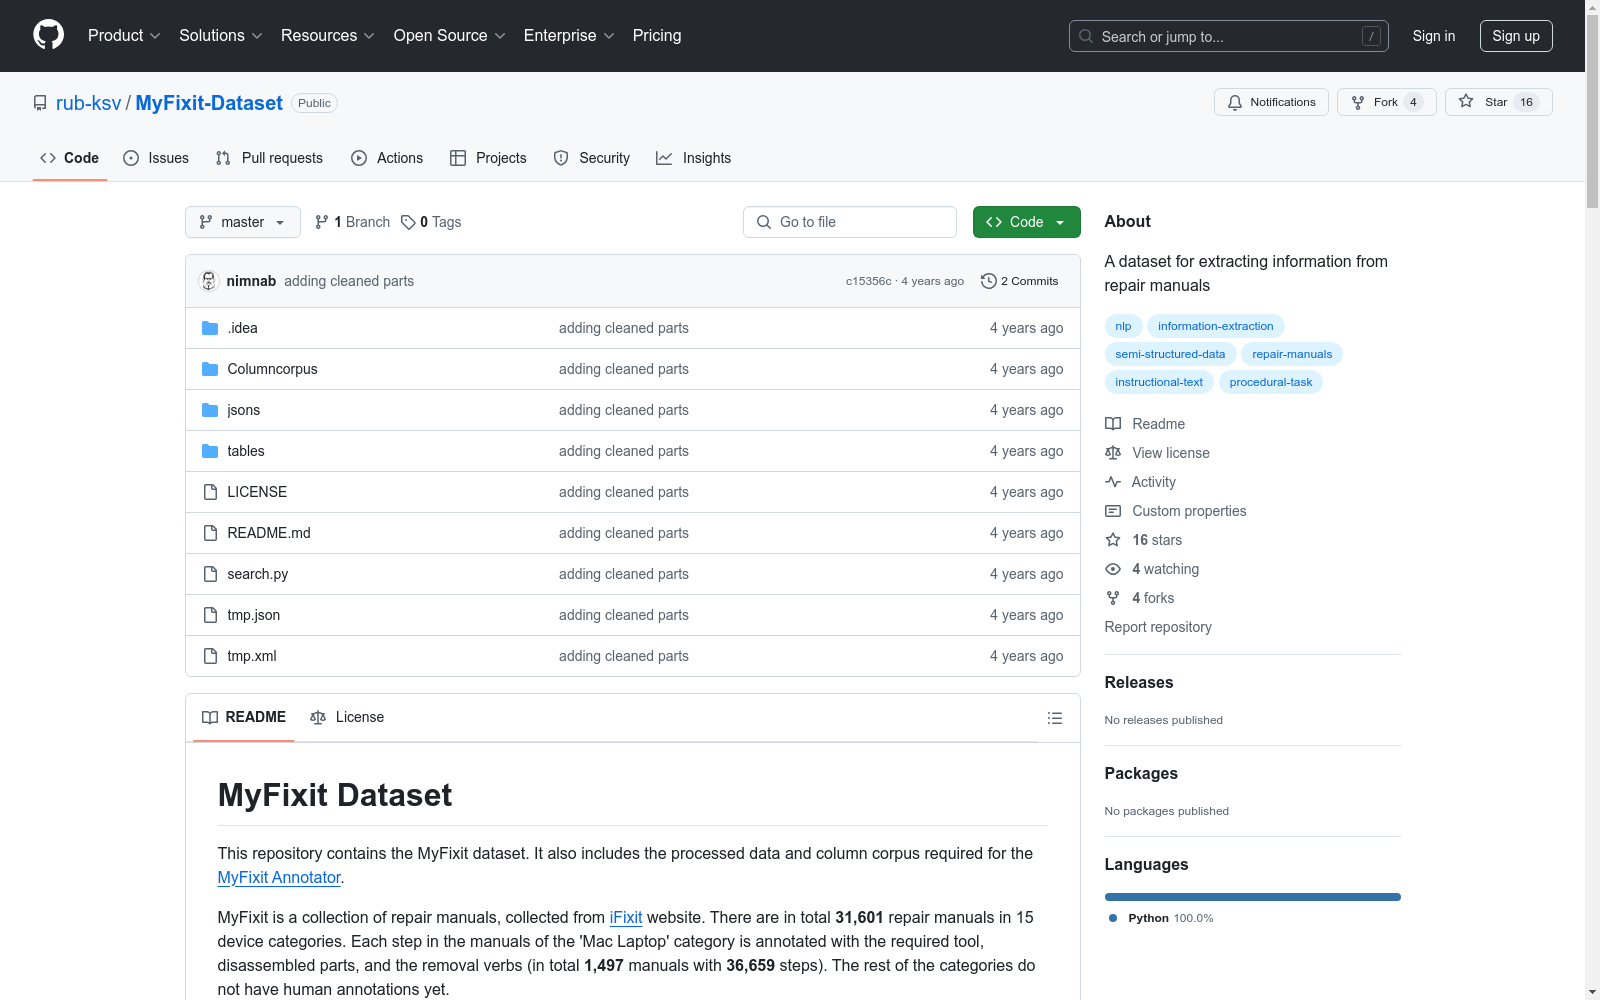
Task: Click Report repository link
Action: coord(1158,627)
